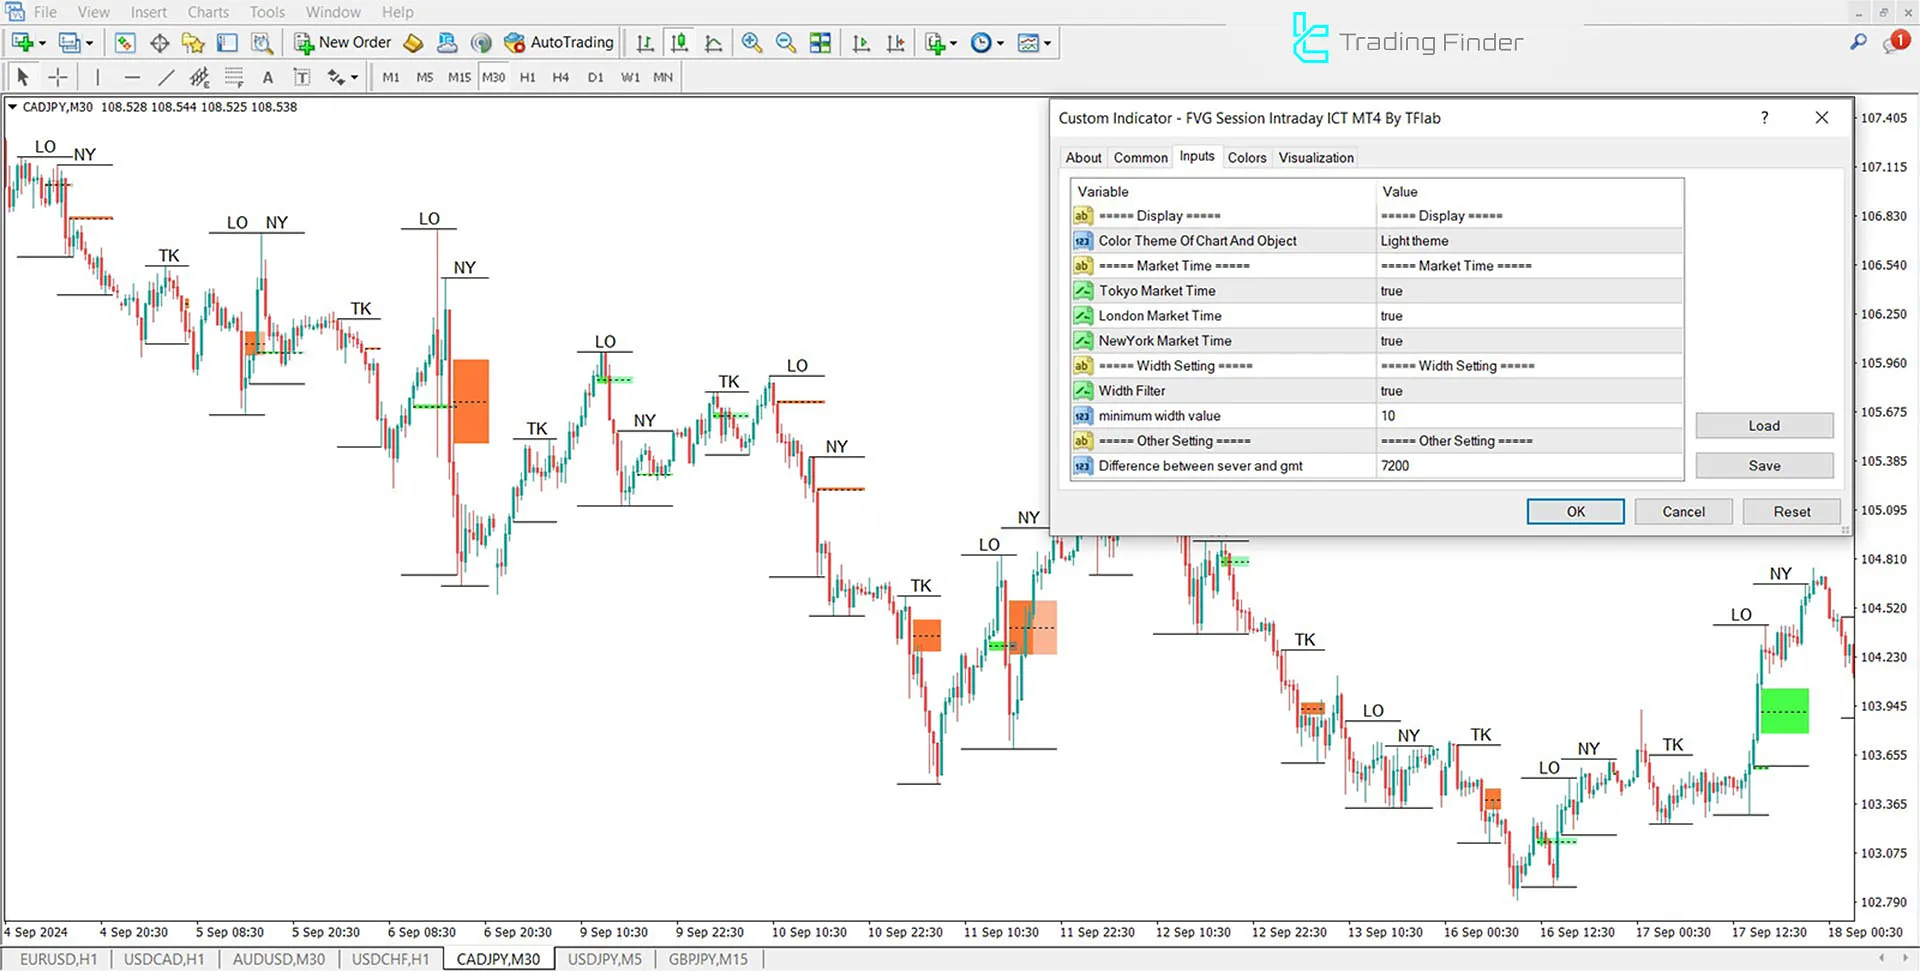
Task: Select the Text Label tool
Action: tap(301, 77)
